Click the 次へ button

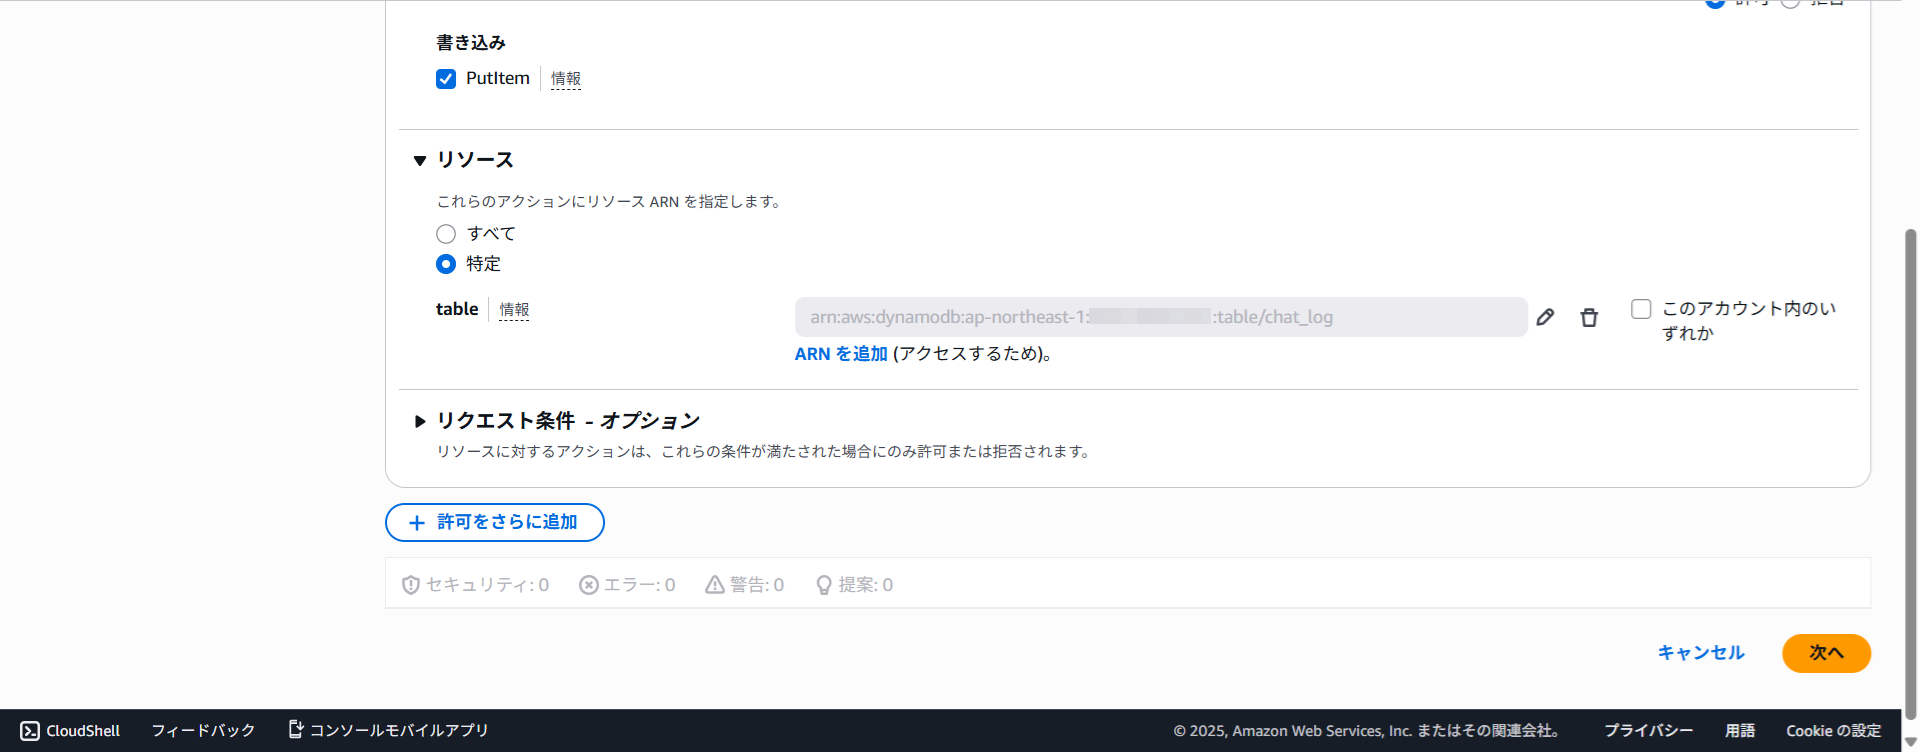click(x=1826, y=653)
